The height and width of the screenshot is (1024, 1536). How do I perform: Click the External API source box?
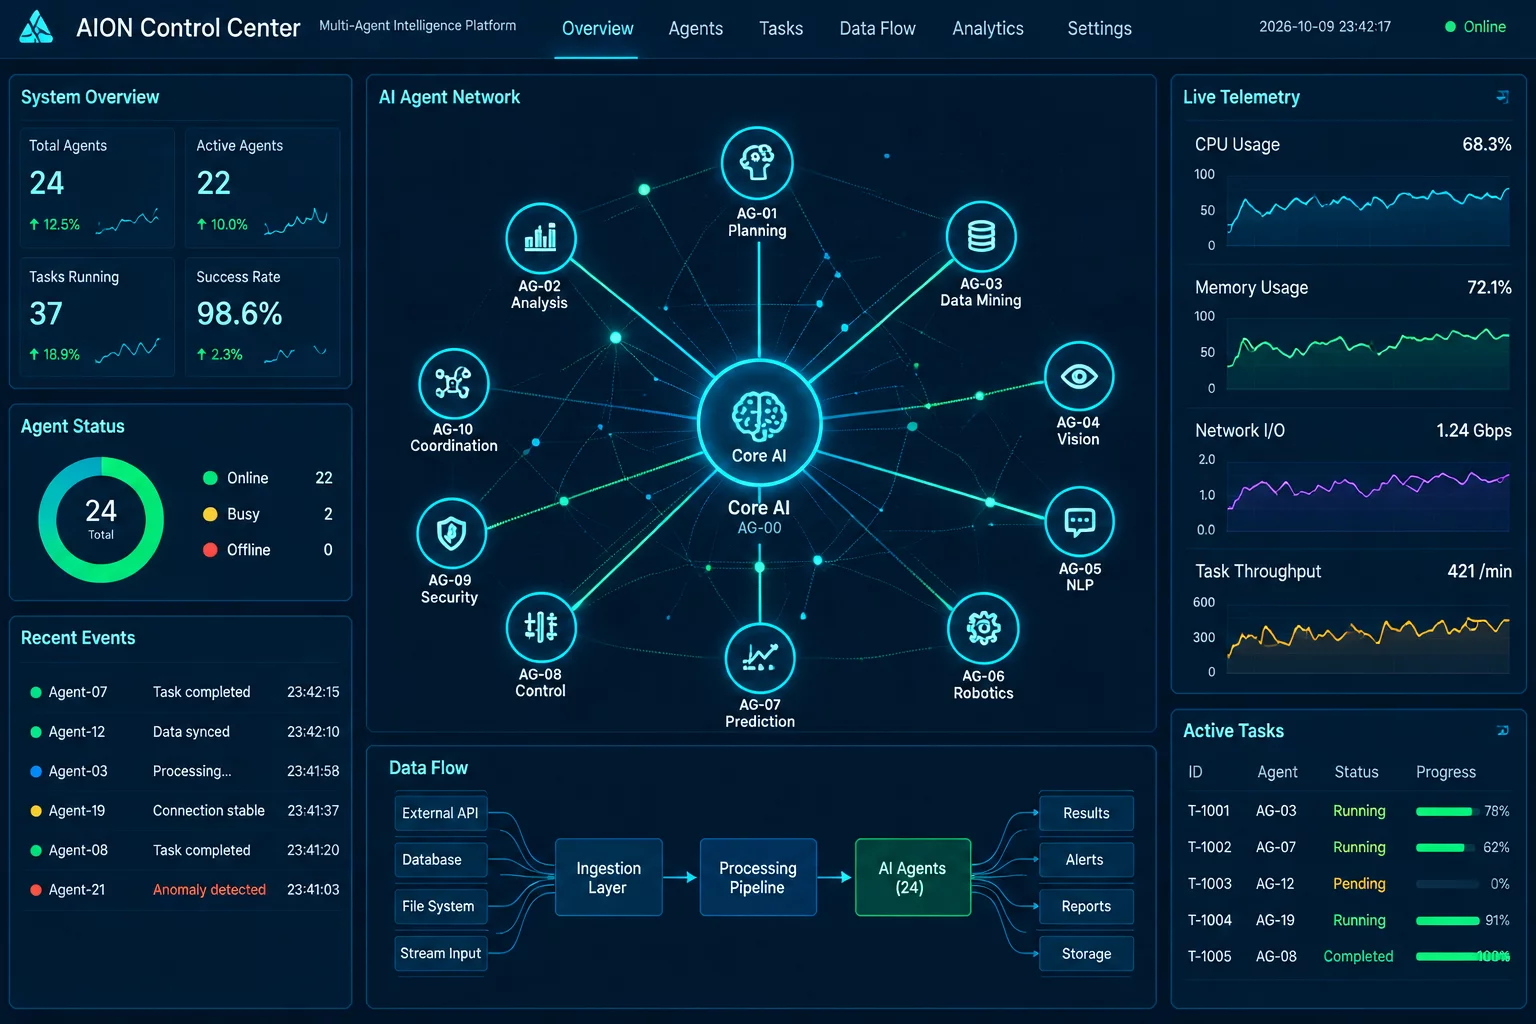(441, 813)
